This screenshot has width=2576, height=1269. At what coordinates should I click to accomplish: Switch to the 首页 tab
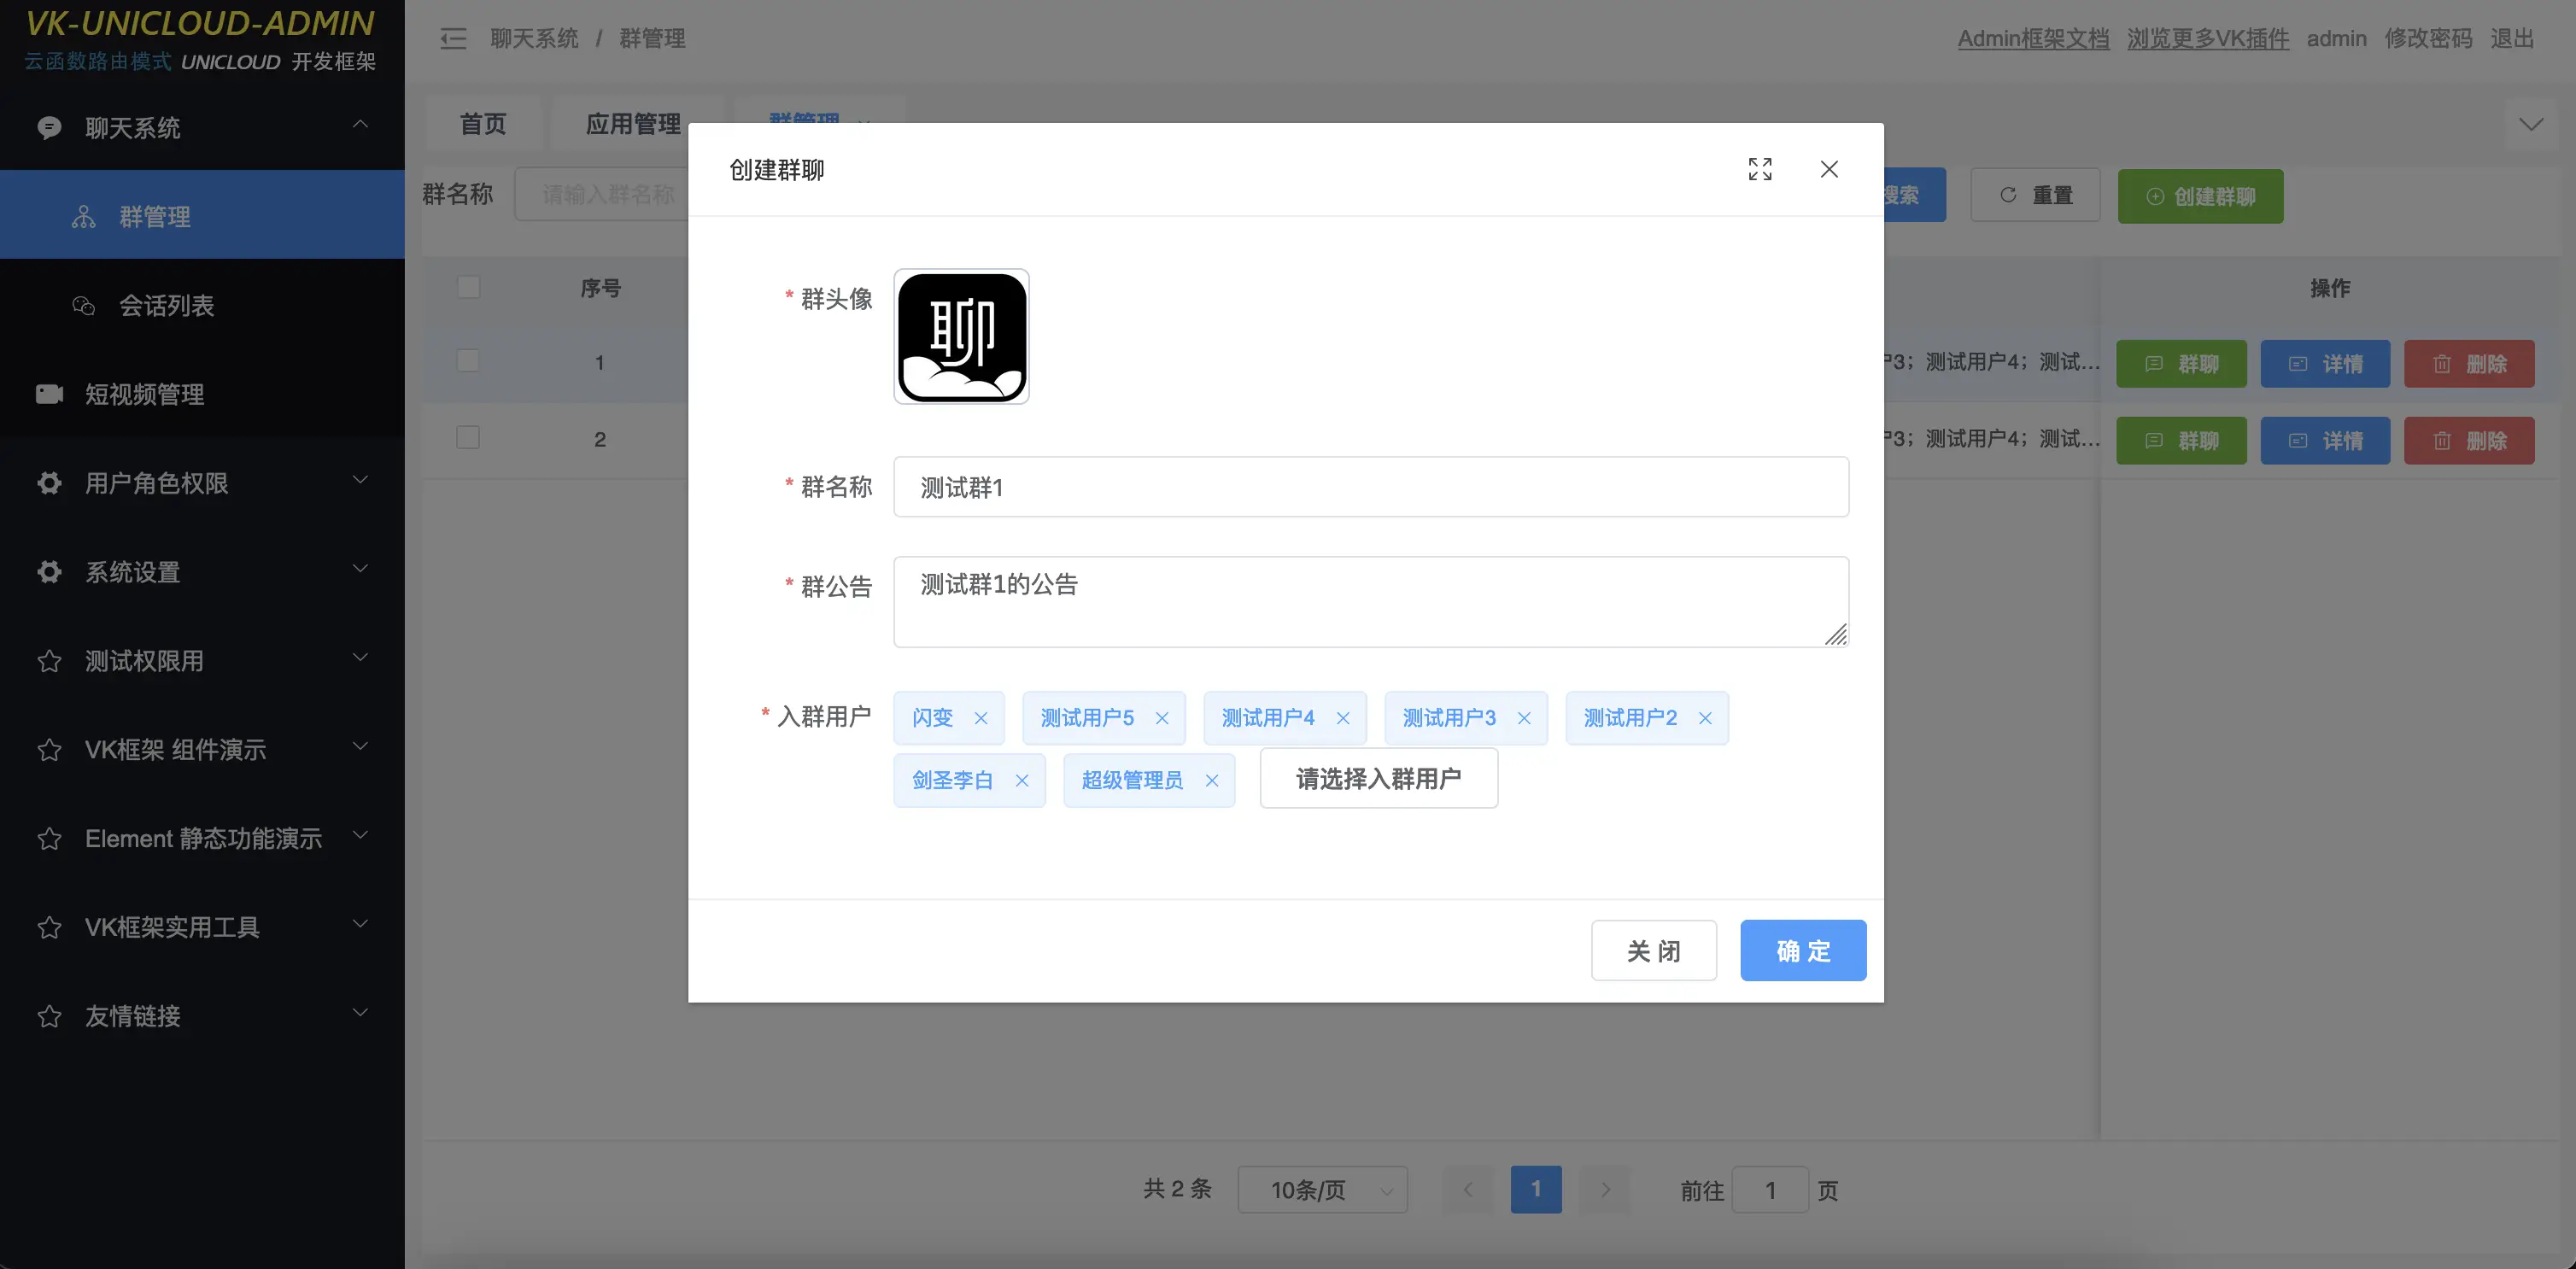[x=483, y=123]
